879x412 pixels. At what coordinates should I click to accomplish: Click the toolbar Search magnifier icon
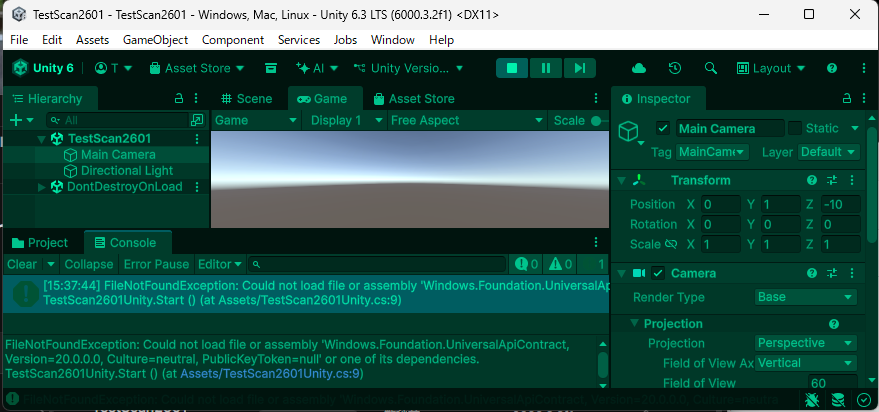tap(711, 68)
